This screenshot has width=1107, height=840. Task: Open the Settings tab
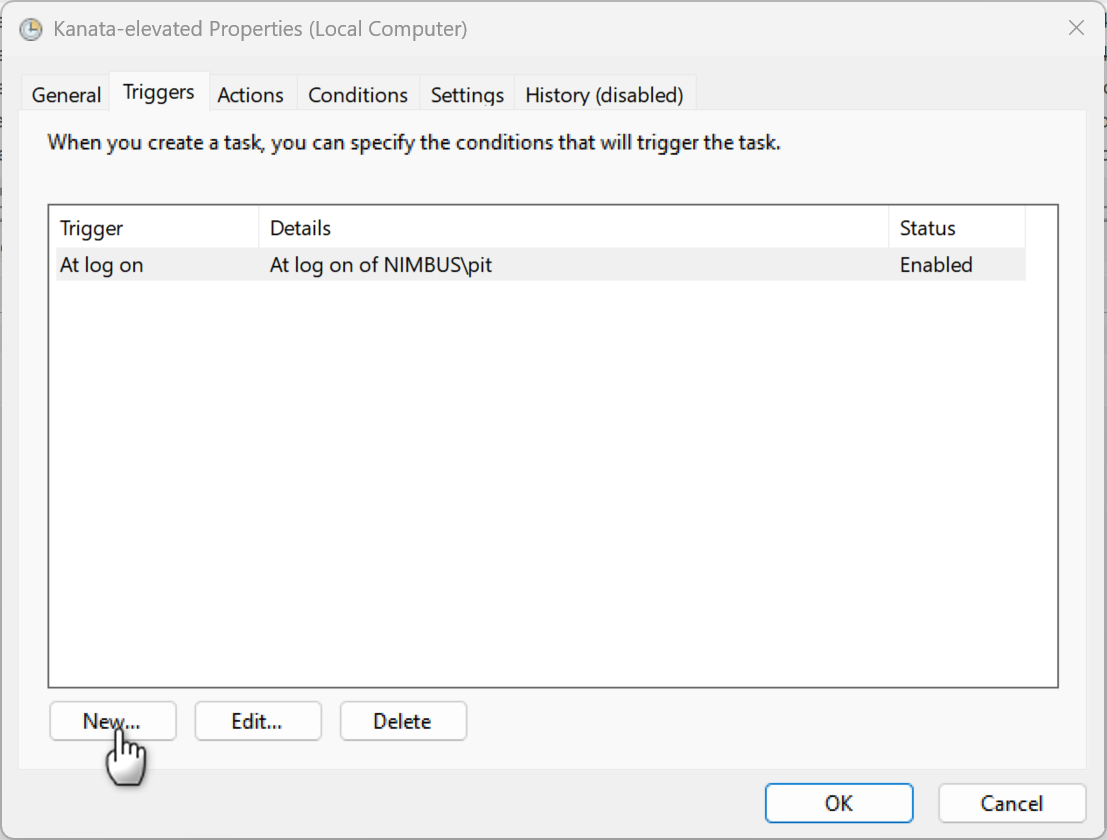pyautogui.click(x=466, y=94)
